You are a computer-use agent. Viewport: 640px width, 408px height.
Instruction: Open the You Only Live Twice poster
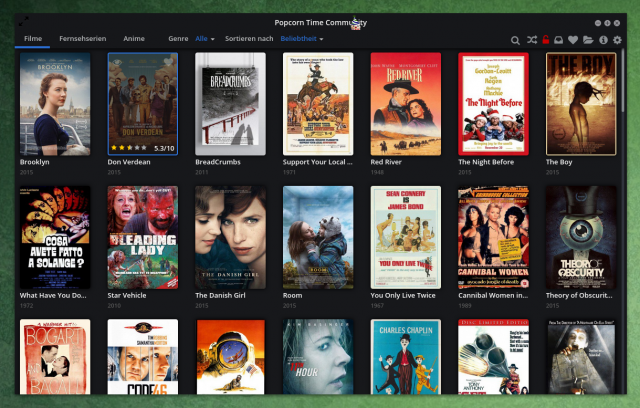[406, 237]
